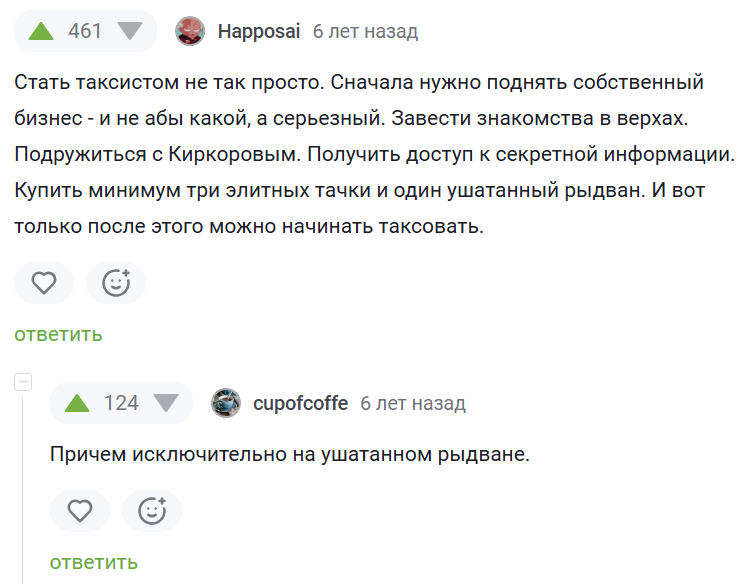The height and width of the screenshot is (584, 749).
Task: Upvote cupofcoffe's reply with green arrow
Action: (77, 403)
